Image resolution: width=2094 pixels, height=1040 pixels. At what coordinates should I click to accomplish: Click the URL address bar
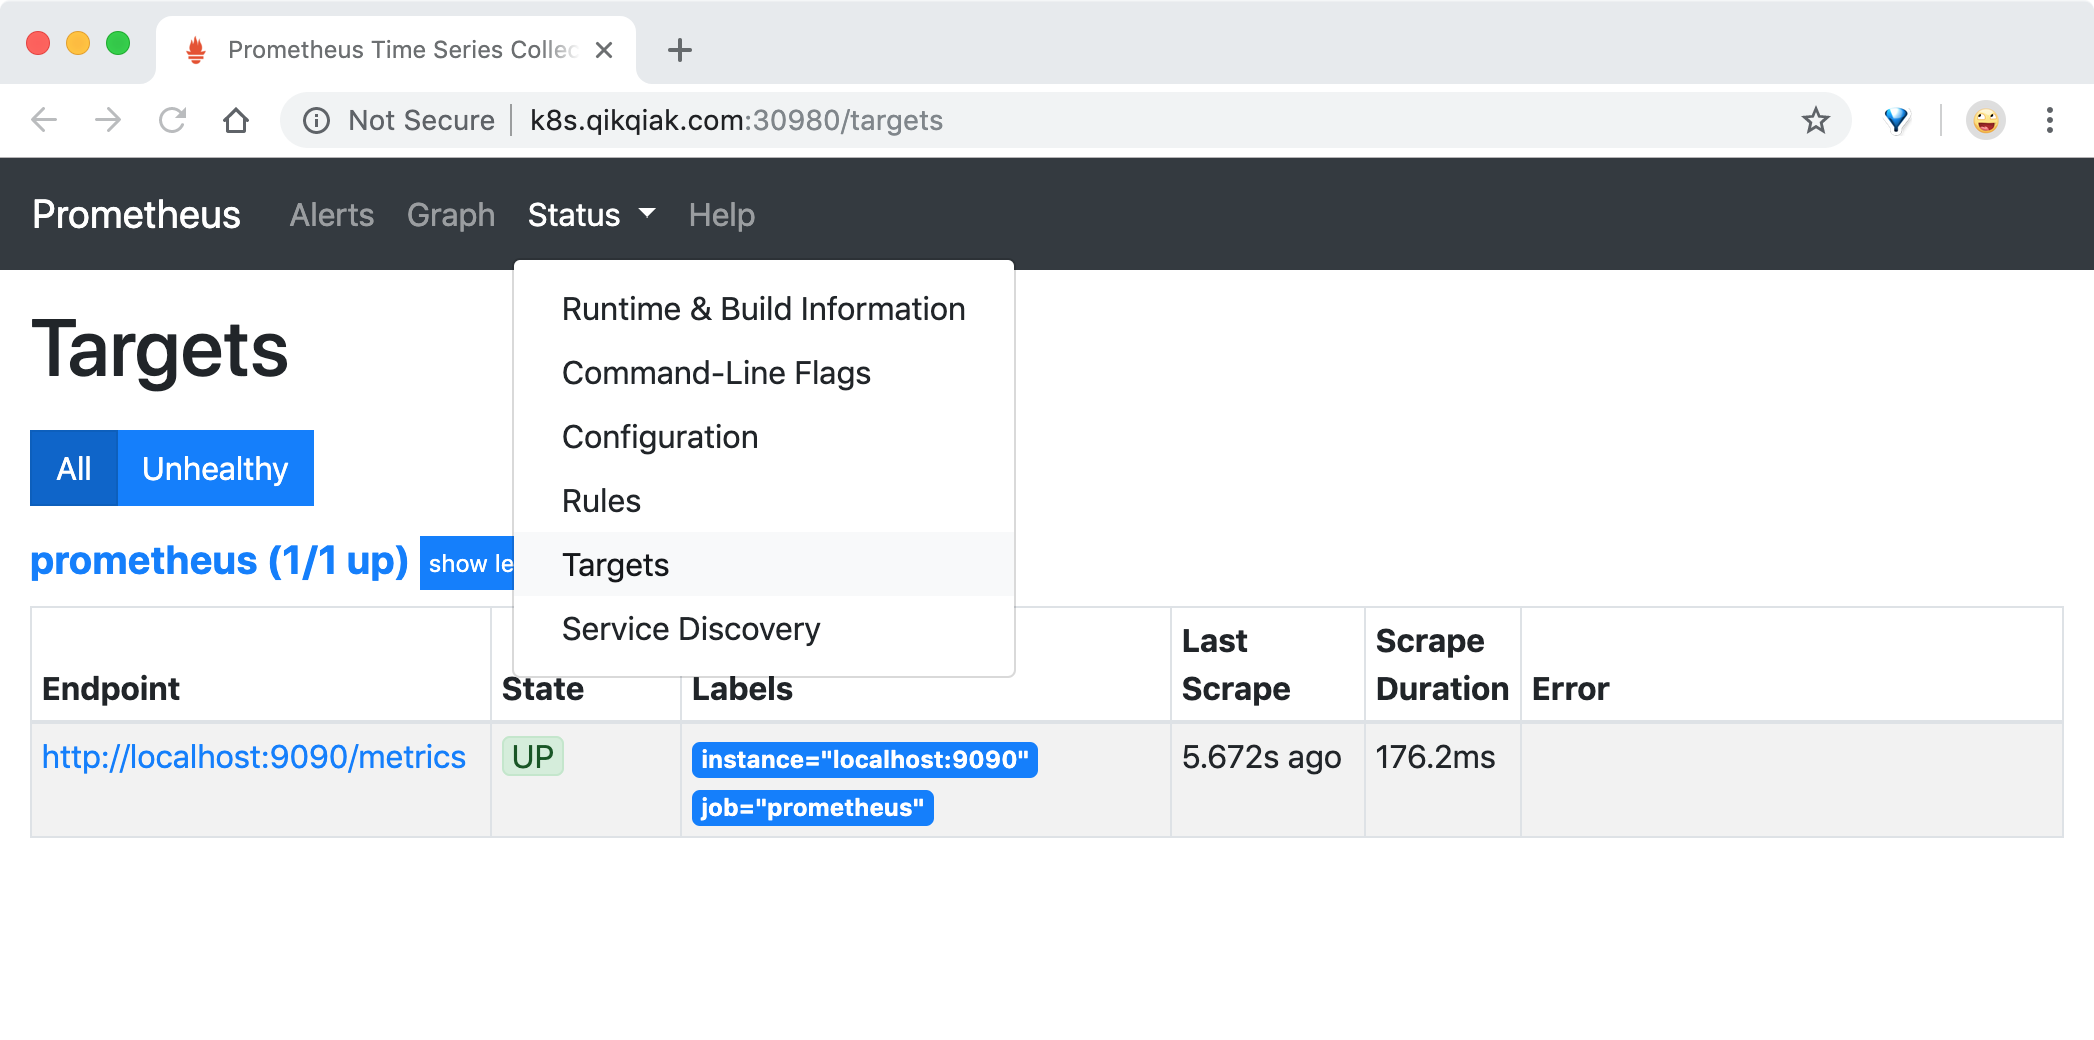point(1066,120)
